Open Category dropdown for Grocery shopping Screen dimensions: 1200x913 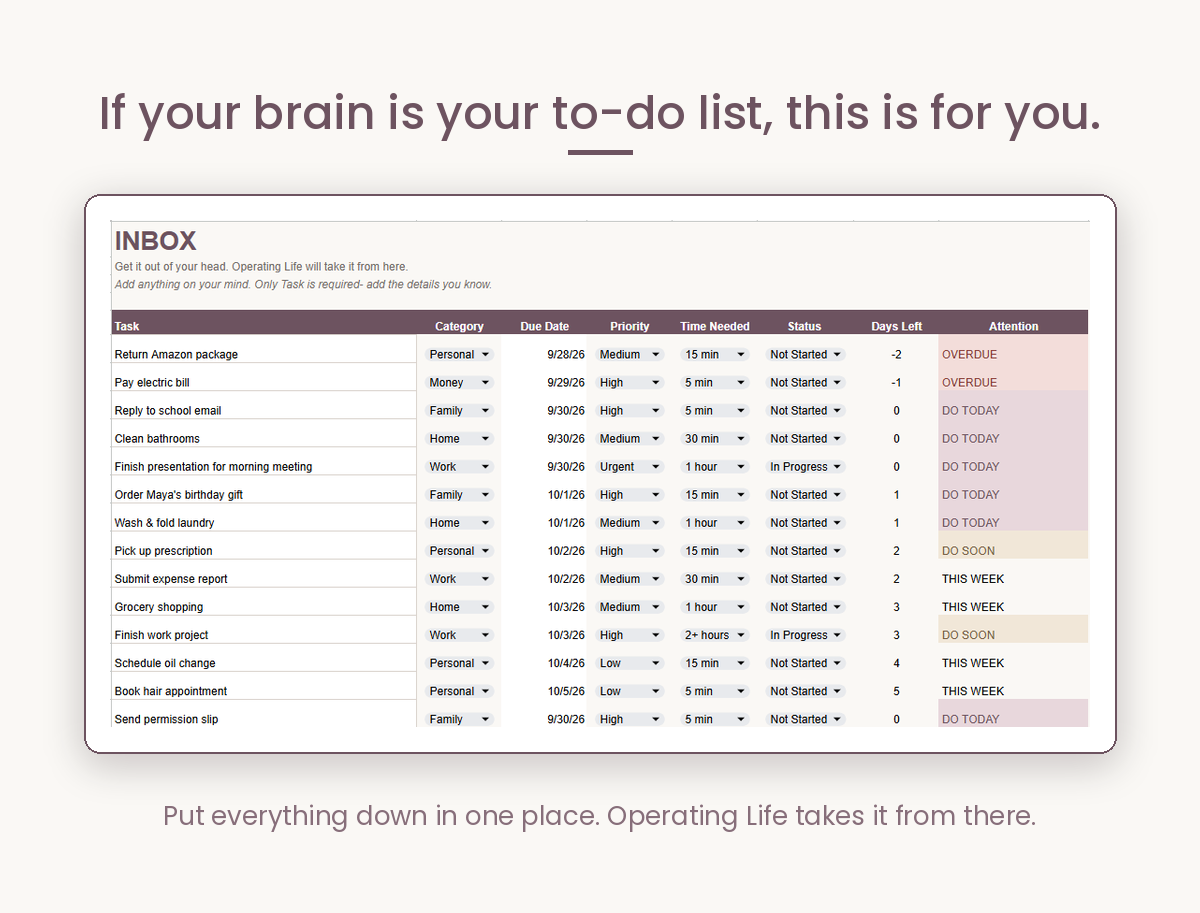pyautogui.click(x=459, y=606)
